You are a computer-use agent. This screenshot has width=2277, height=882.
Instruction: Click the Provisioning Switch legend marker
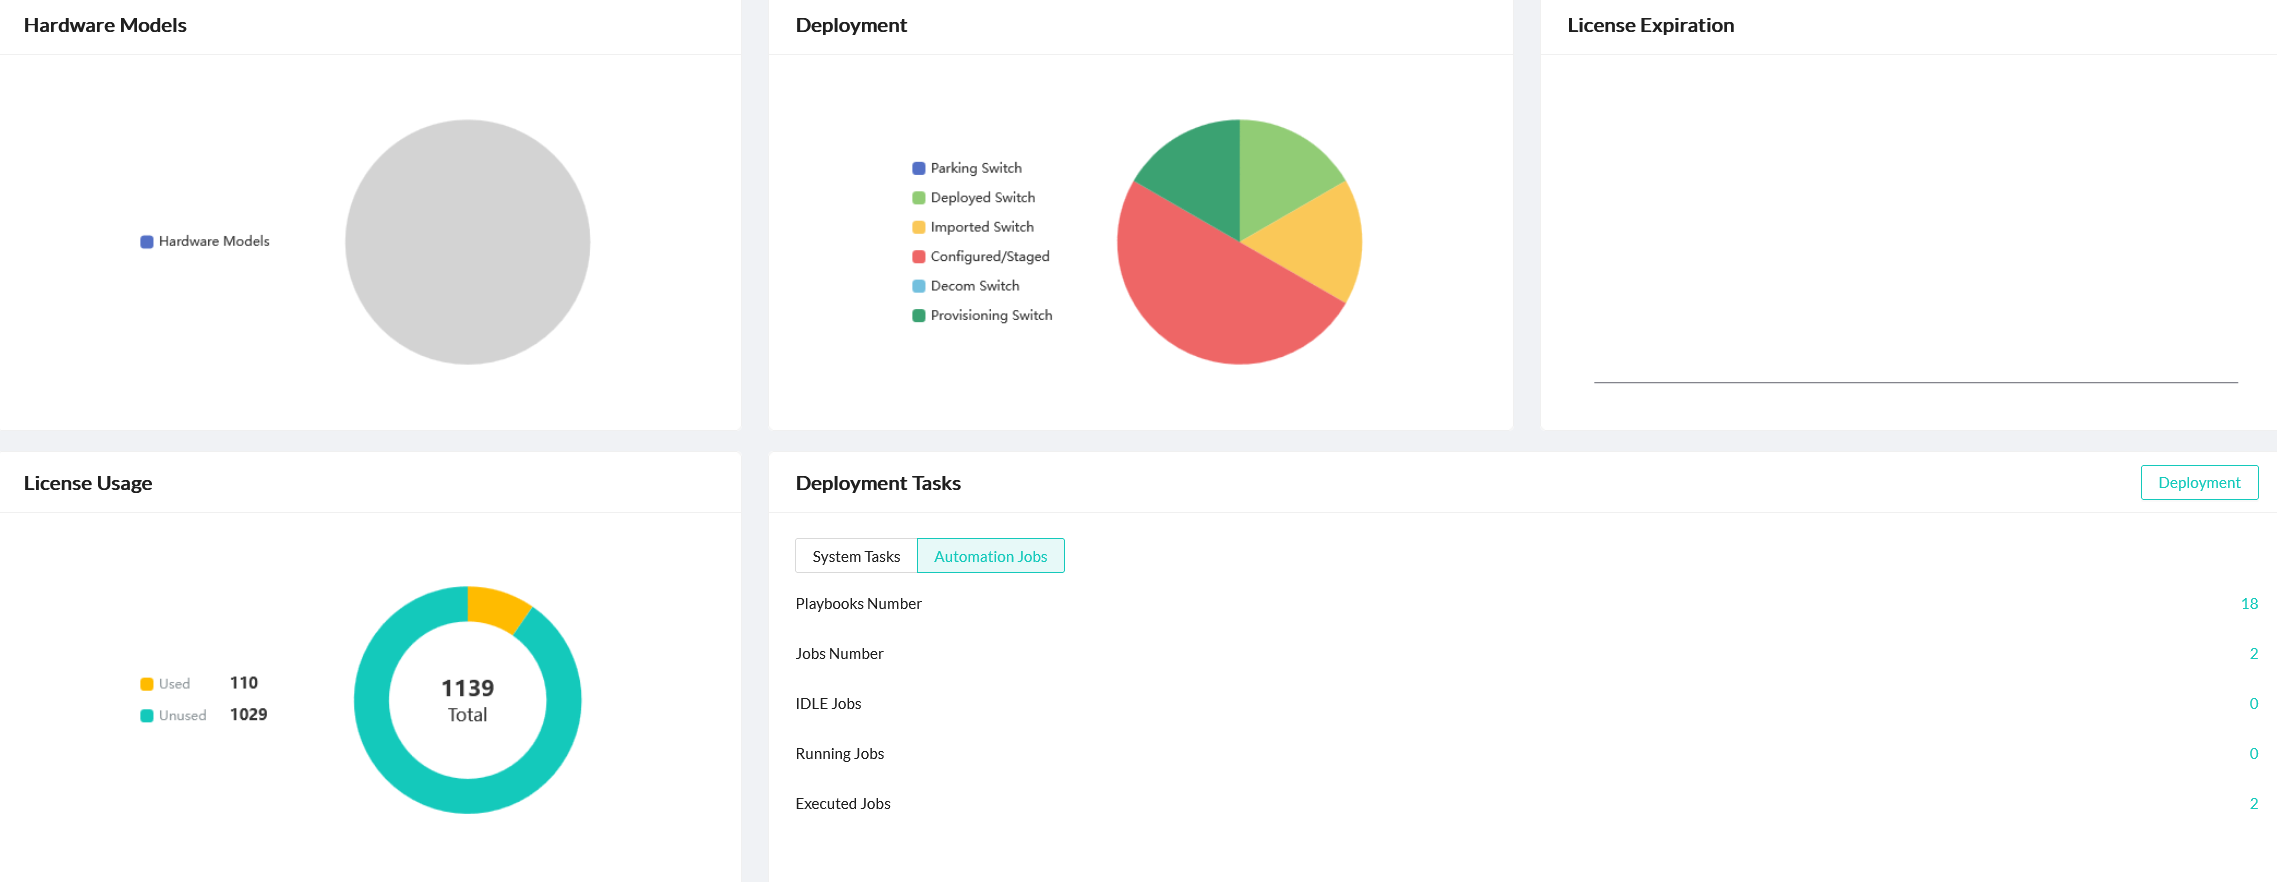[919, 316]
